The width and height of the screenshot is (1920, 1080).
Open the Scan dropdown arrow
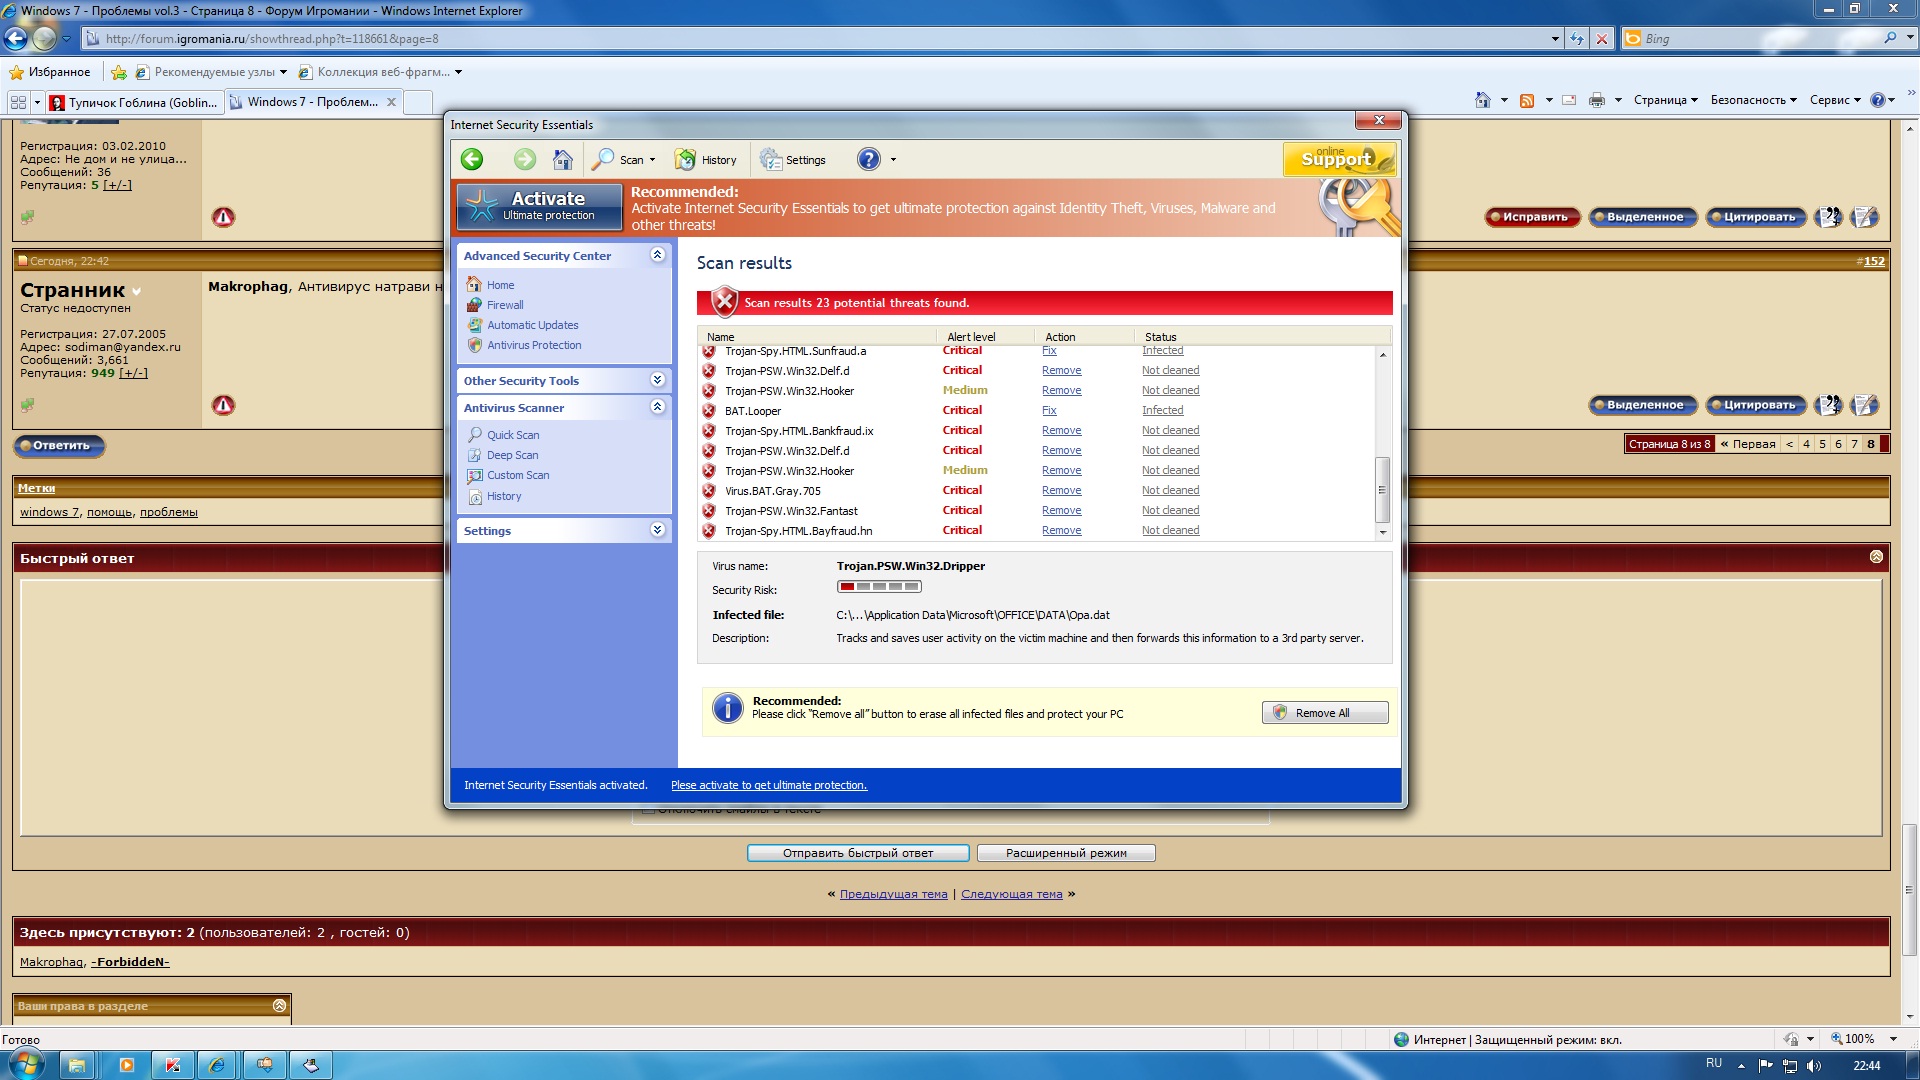[x=653, y=160]
